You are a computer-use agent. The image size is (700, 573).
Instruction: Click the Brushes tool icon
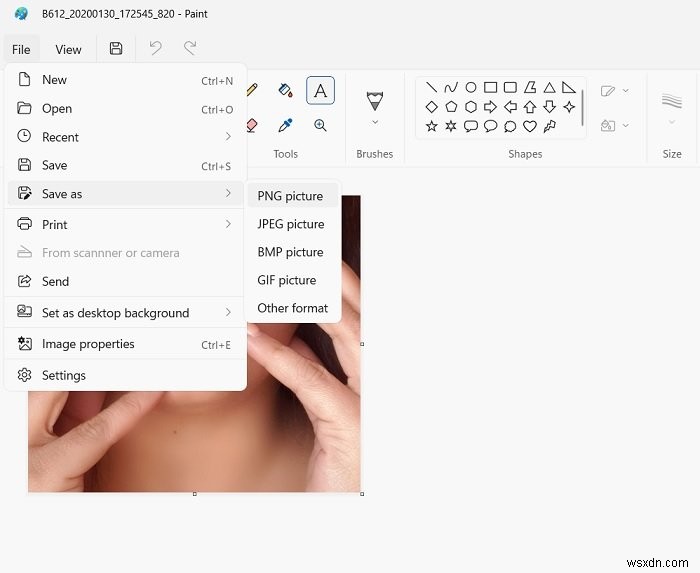tap(375, 101)
